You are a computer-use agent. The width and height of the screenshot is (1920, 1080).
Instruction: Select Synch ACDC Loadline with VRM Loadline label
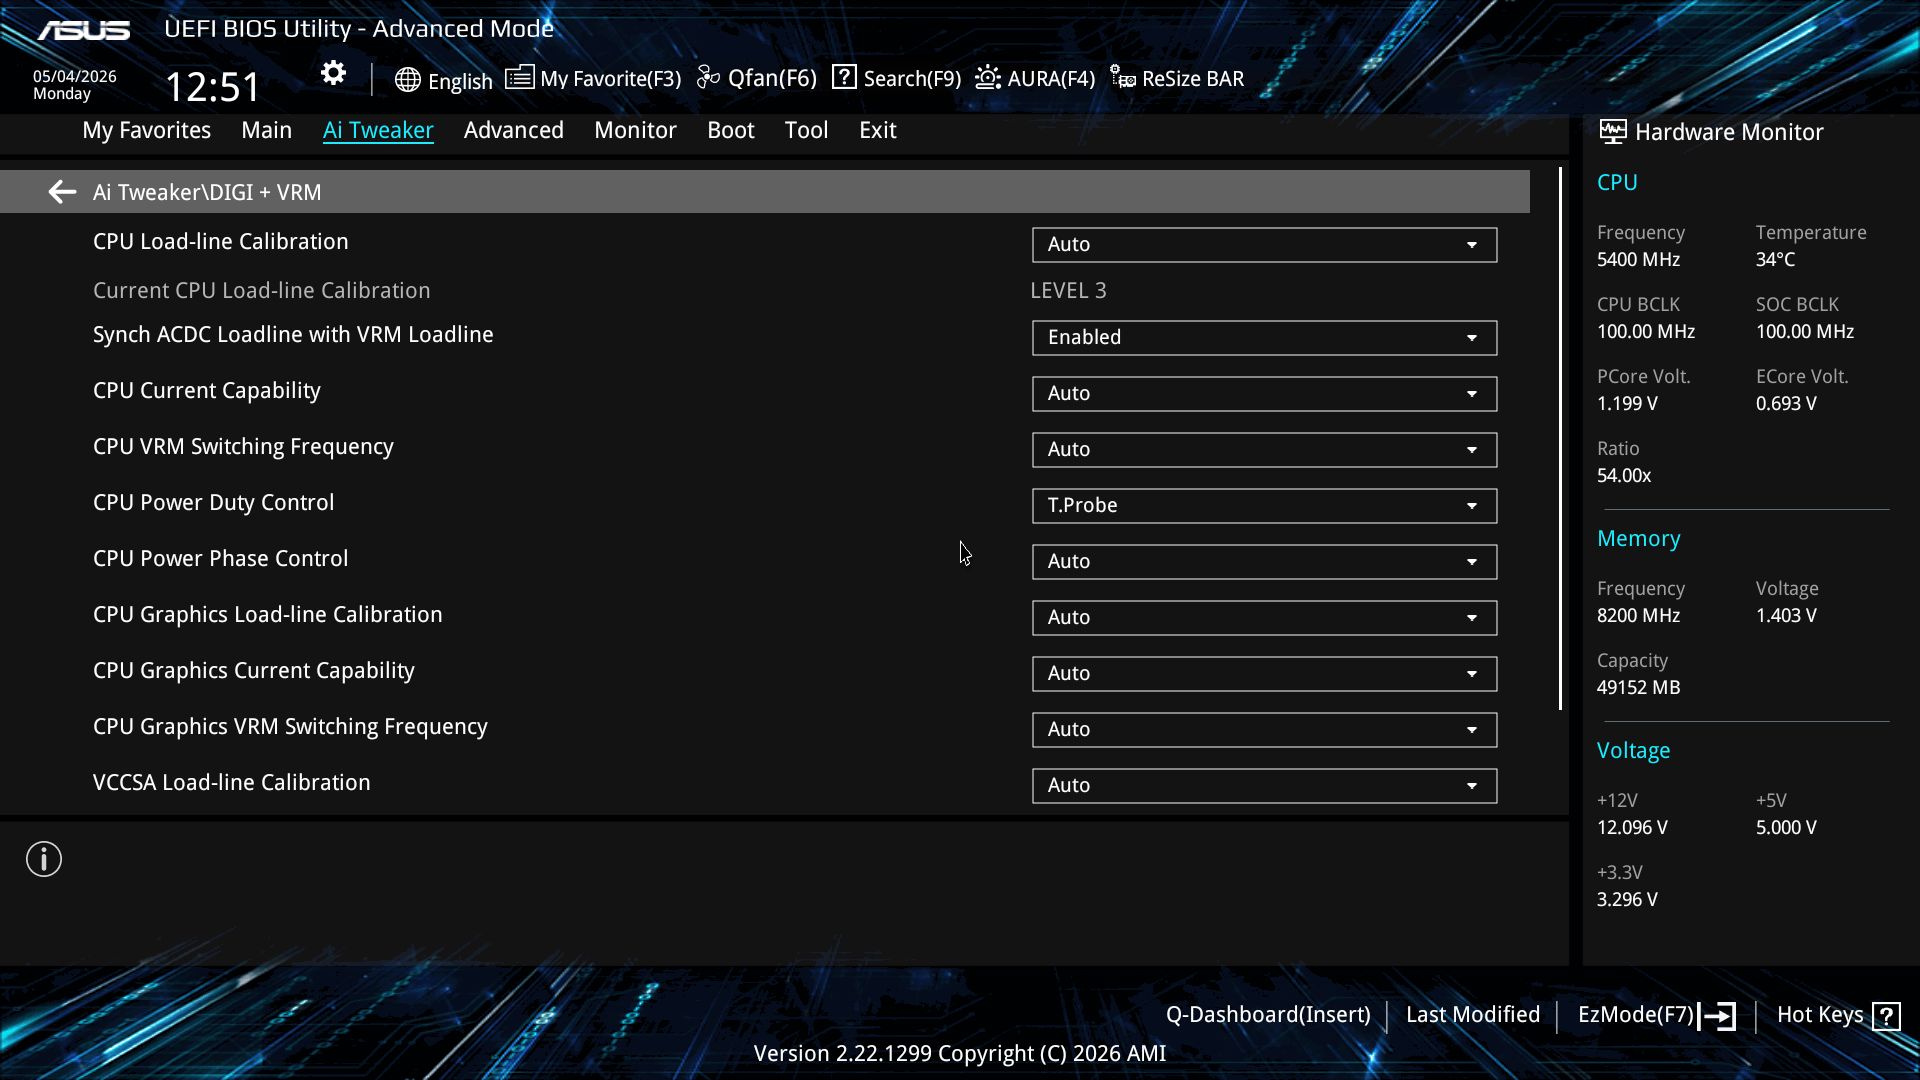(293, 335)
